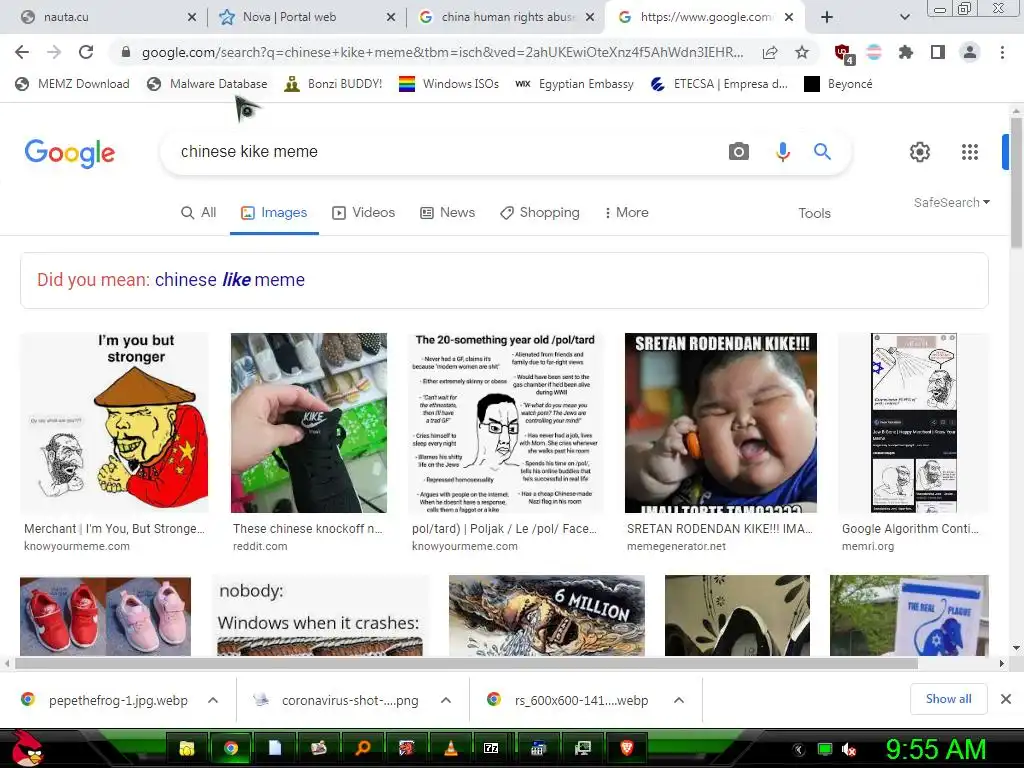Select the News results tab
This screenshot has height=768, width=1024.
447,213
